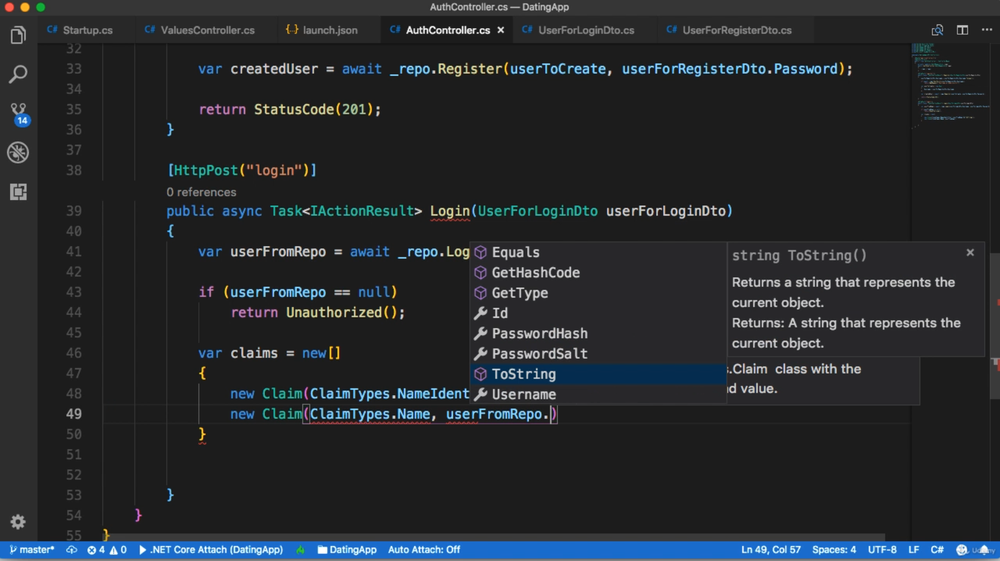Choose Equals from the suggestion list
The image size is (1000, 561).
598,252
